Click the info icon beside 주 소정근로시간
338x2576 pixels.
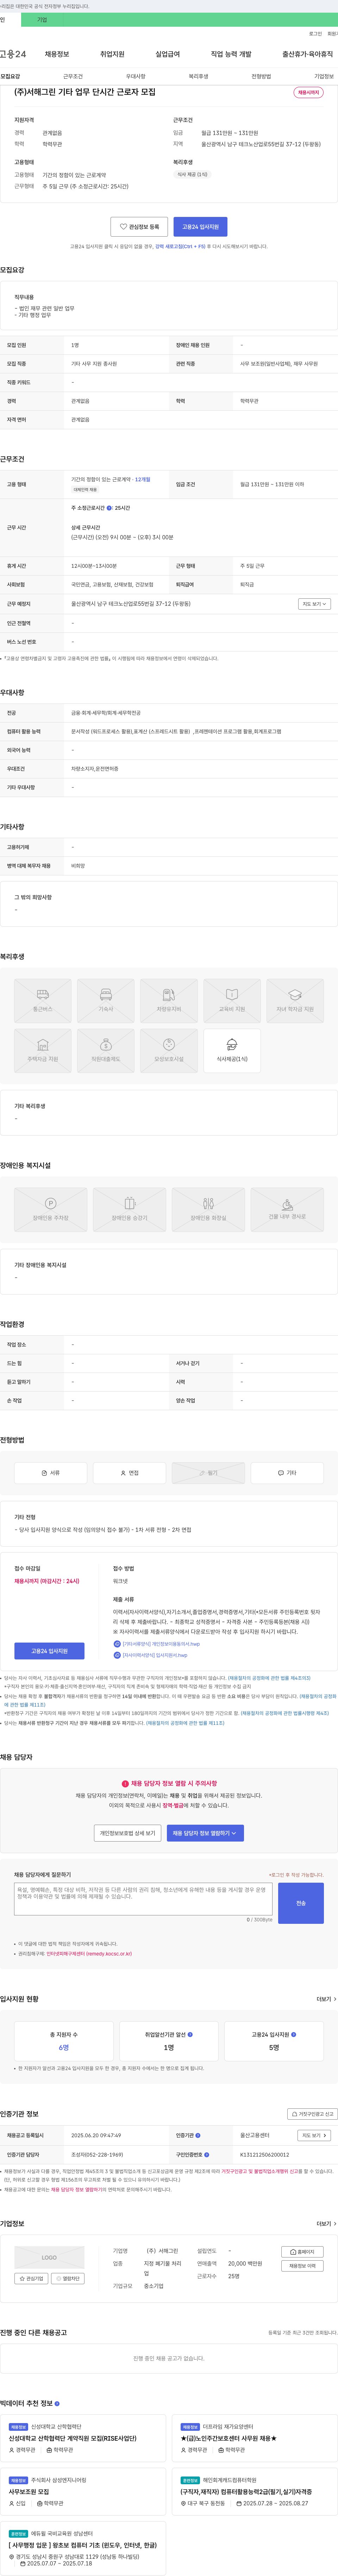(109, 508)
